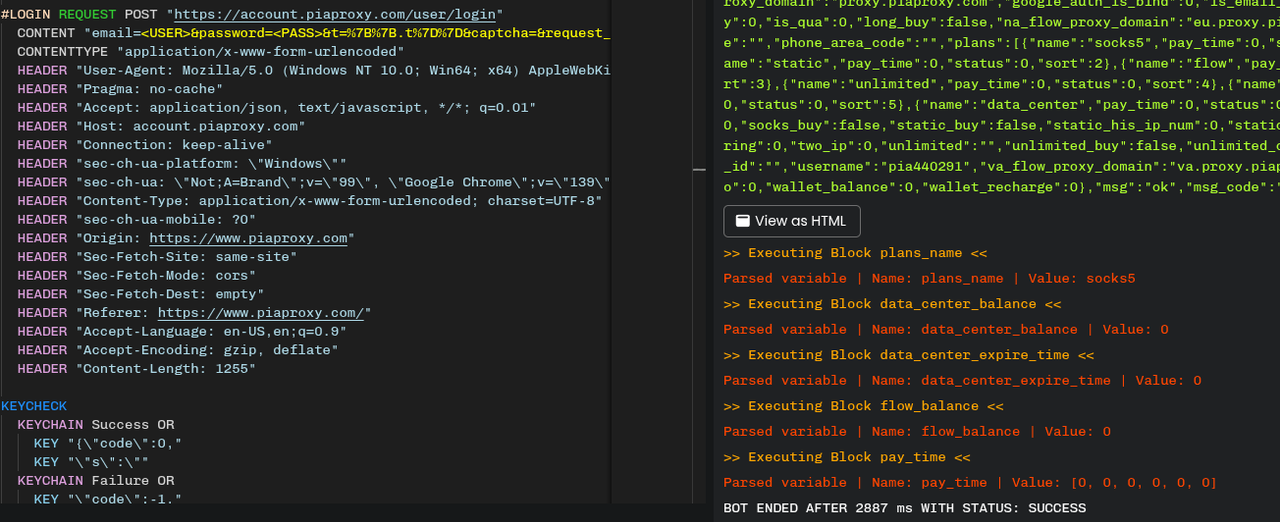Click the Pragma: no-cache header line

click(x=120, y=89)
